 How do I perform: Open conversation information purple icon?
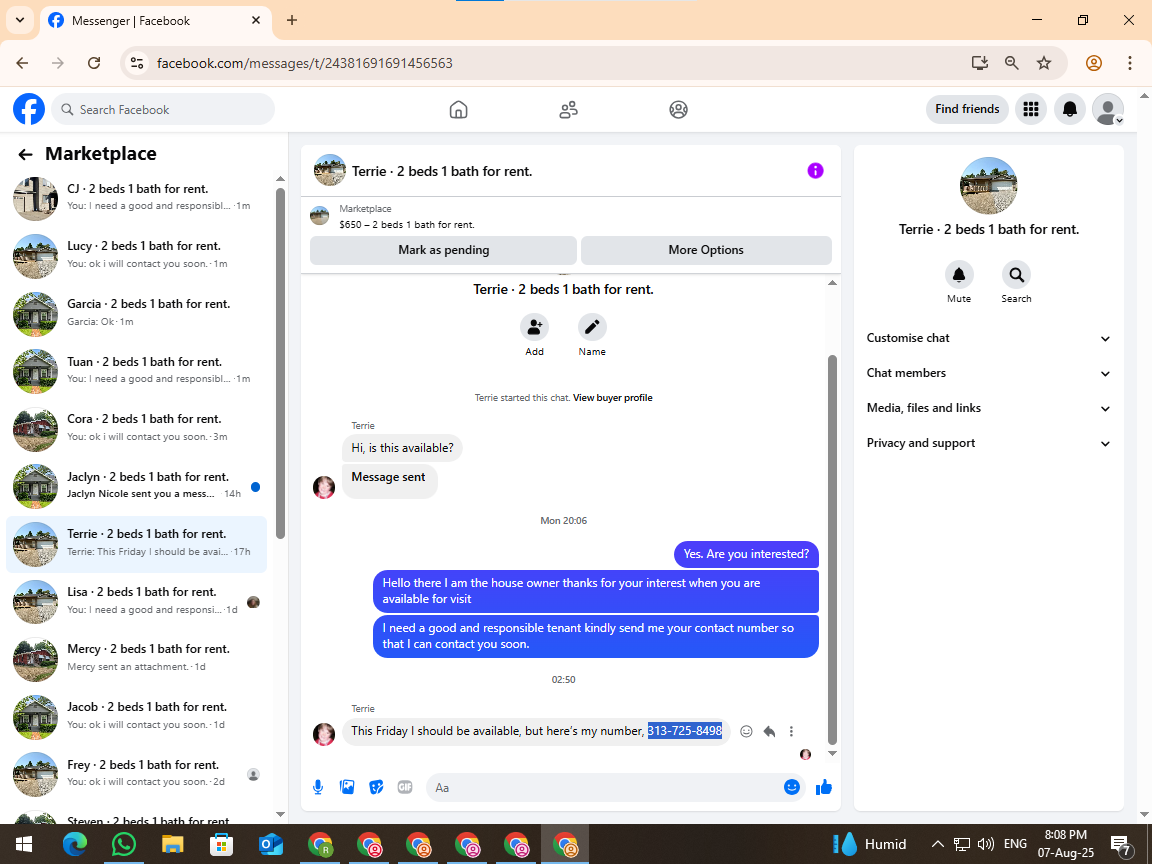coord(816,171)
